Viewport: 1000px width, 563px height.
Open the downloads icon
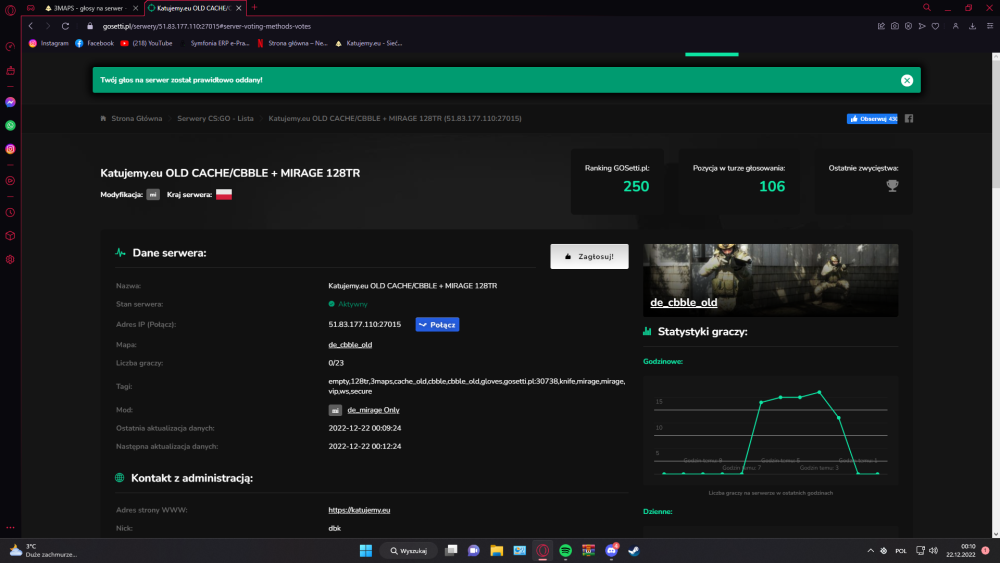click(x=973, y=26)
